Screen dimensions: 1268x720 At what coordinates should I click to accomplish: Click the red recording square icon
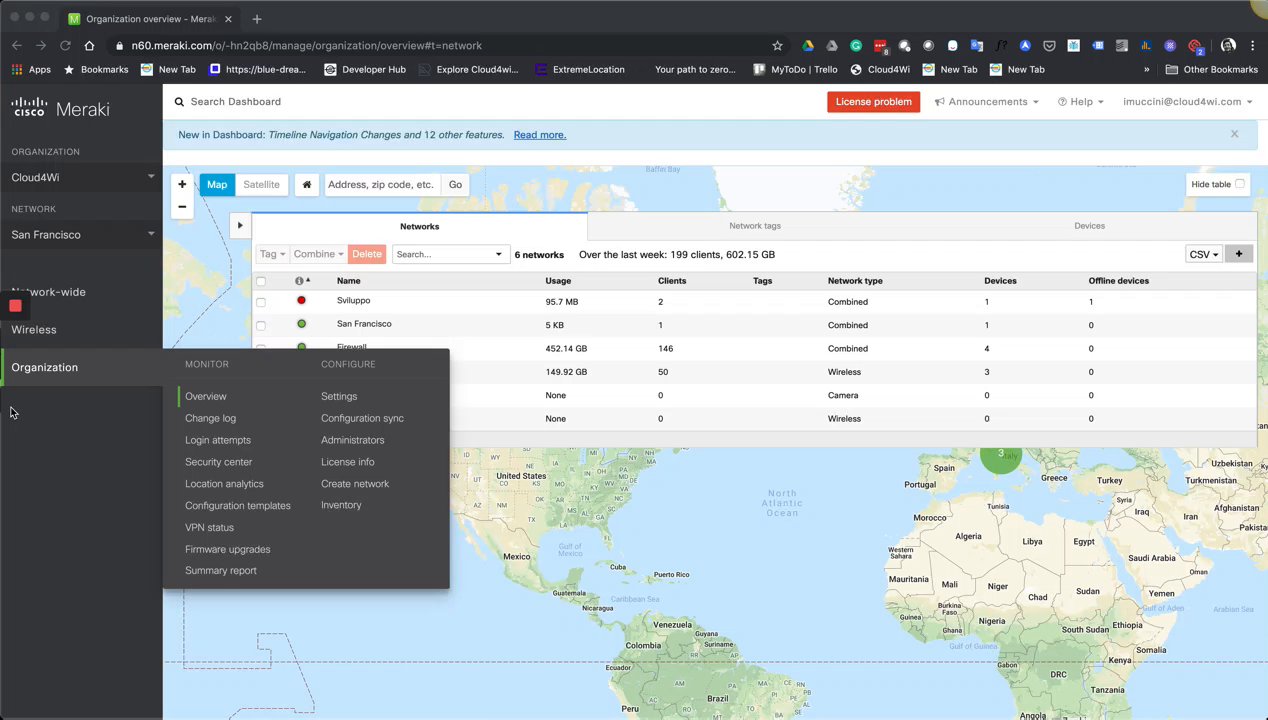[15, 306]
